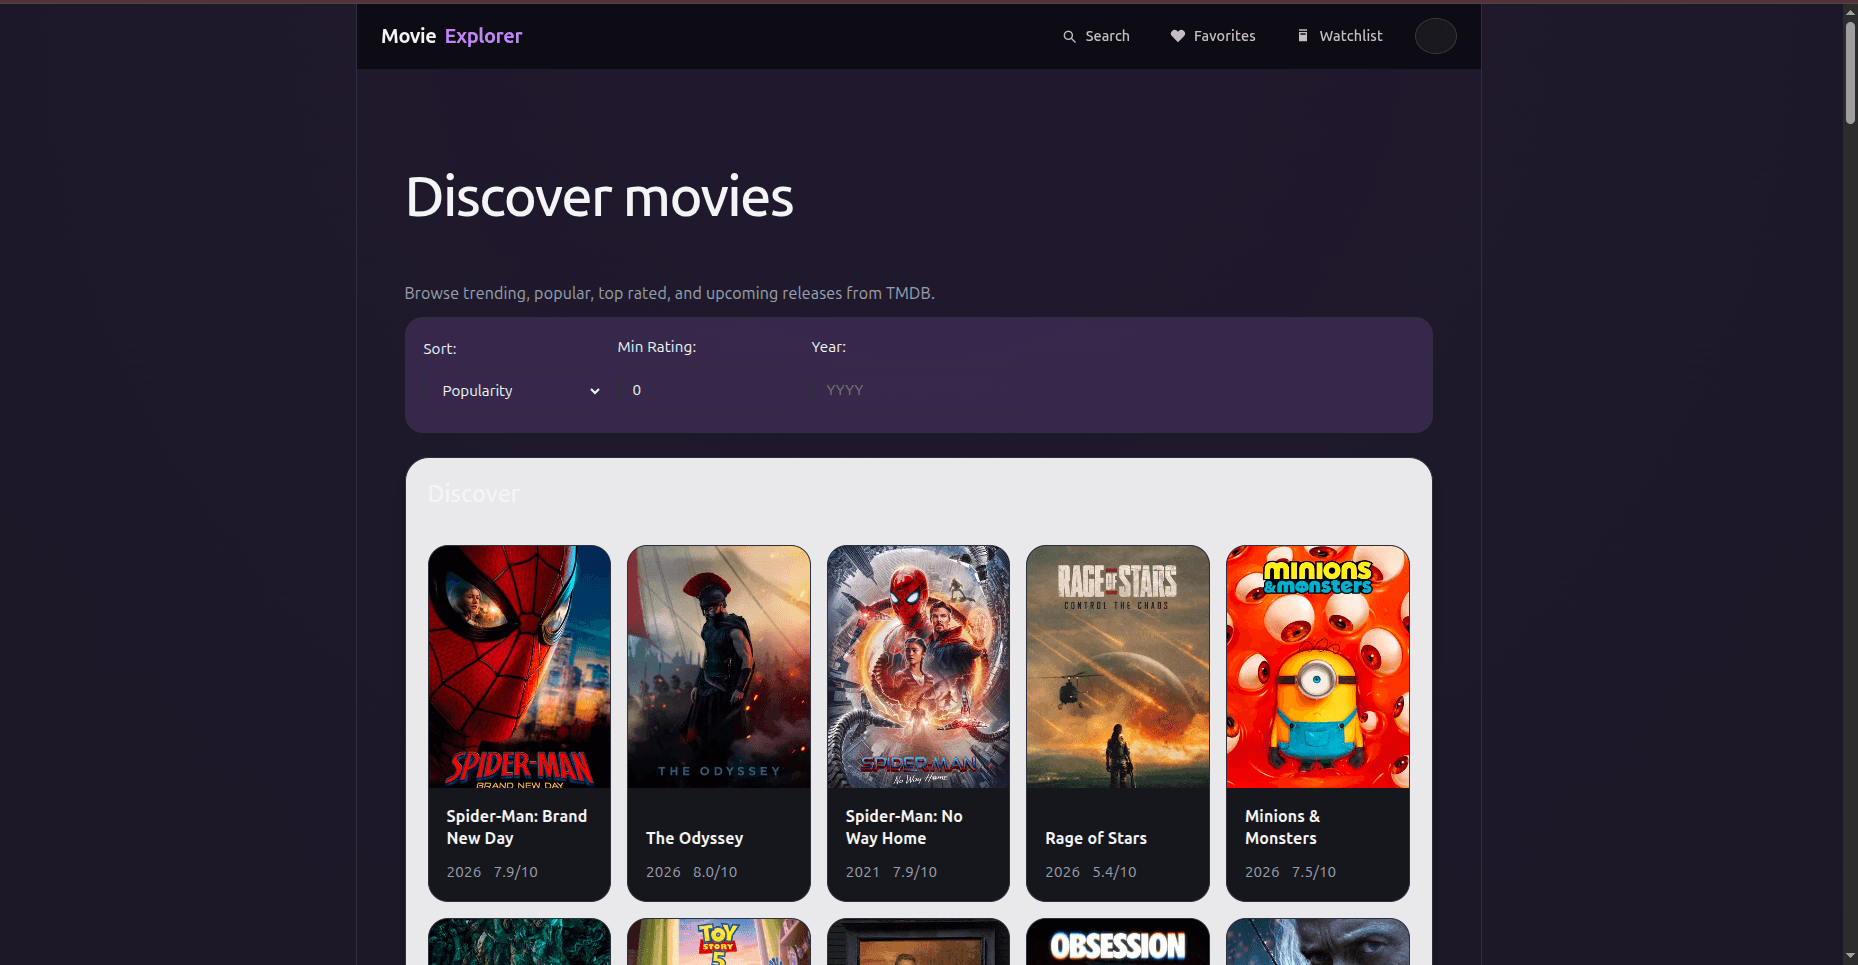1858x965 pixels.
Task: Open Rage of Stars poster
Action: click(1118, 666)
